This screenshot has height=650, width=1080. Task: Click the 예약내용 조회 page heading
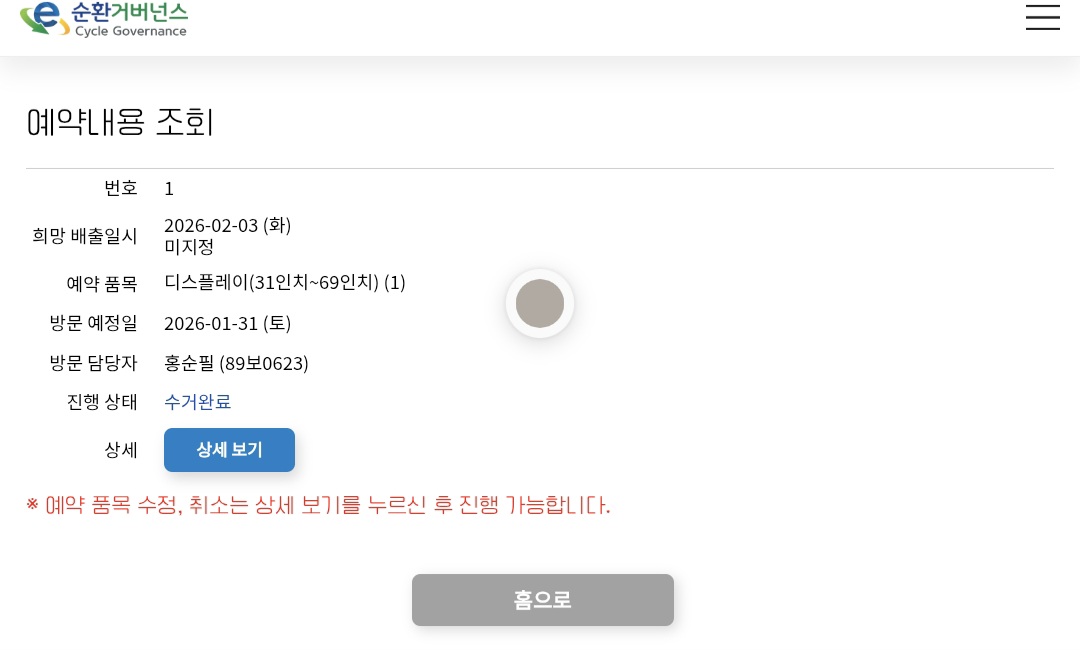120,122
